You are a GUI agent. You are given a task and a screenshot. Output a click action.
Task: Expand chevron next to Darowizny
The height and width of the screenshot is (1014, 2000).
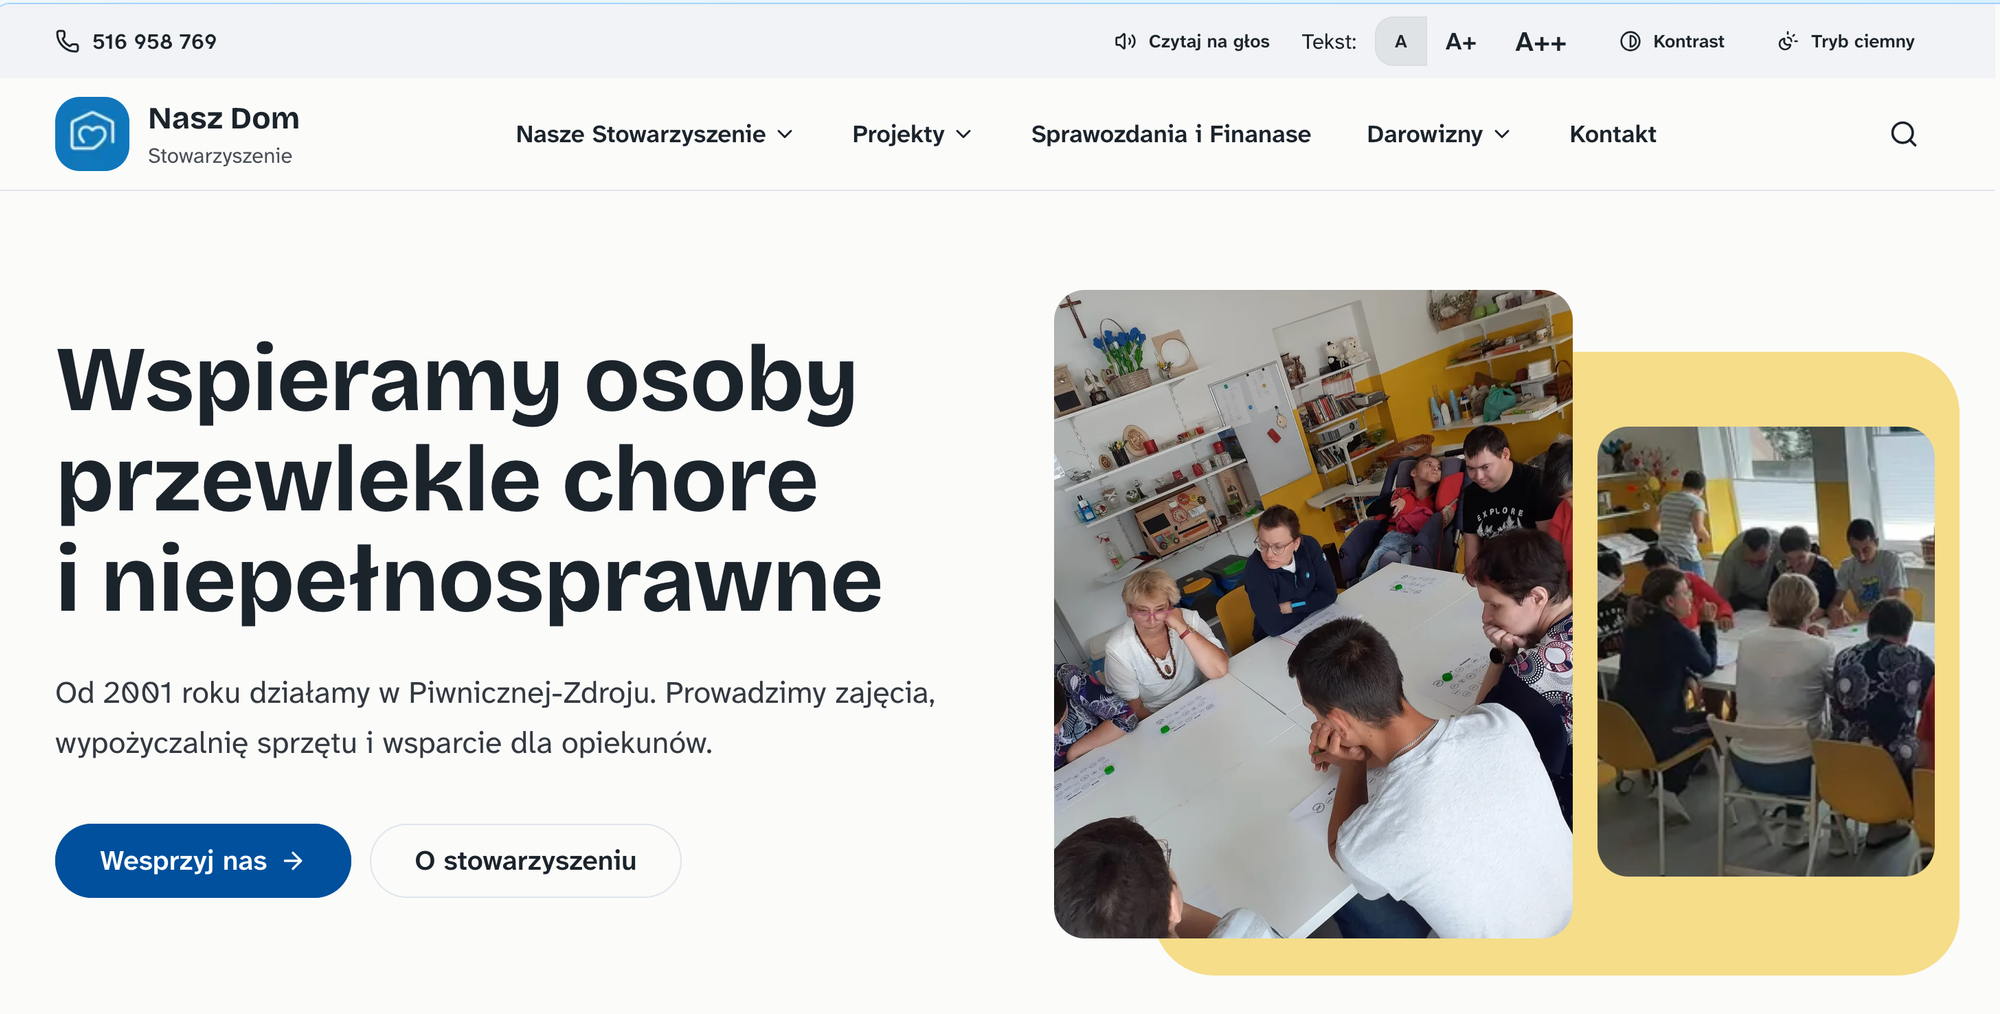[1502, 134]
